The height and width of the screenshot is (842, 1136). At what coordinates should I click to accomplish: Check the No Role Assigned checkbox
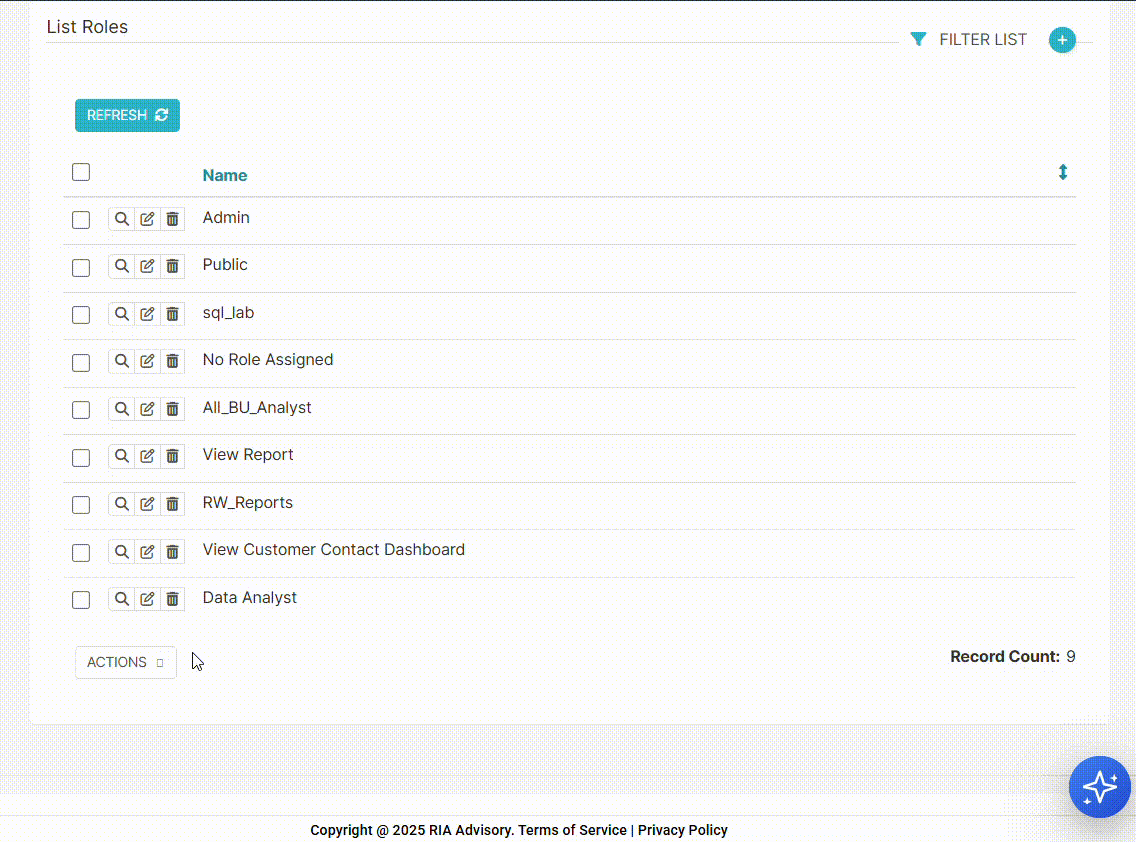(81, 362)
